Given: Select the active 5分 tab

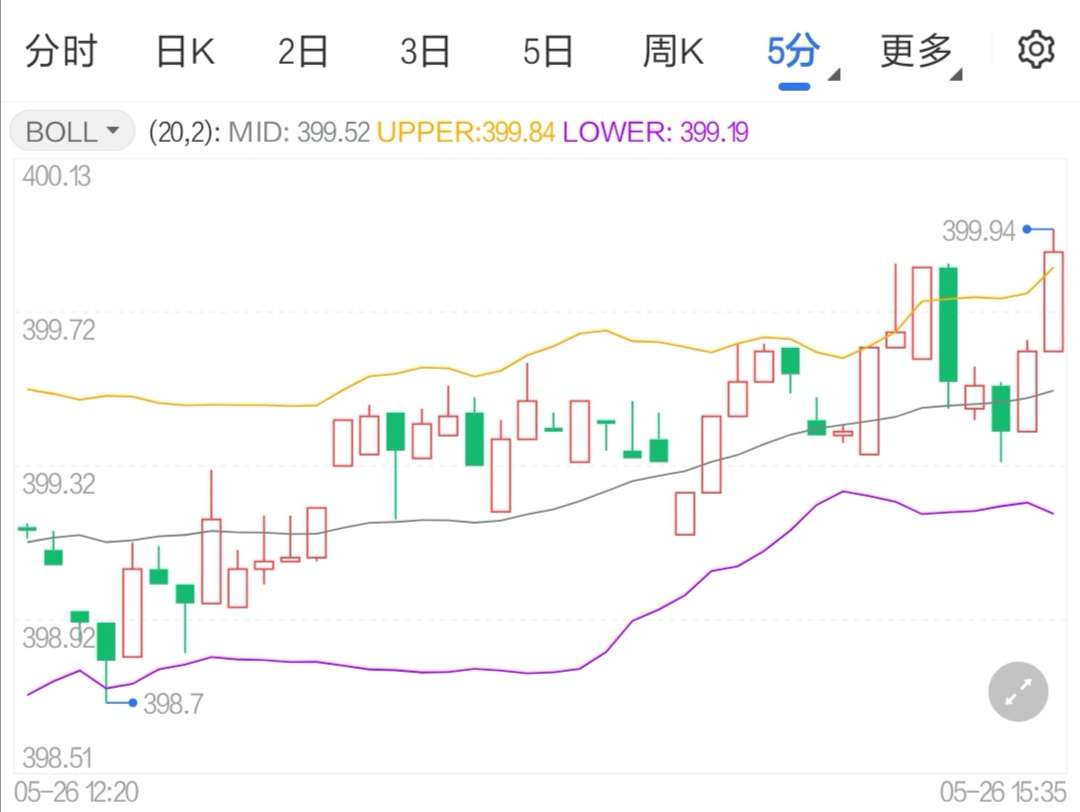Looking at the screenshot, I should [x=793, y=52].
